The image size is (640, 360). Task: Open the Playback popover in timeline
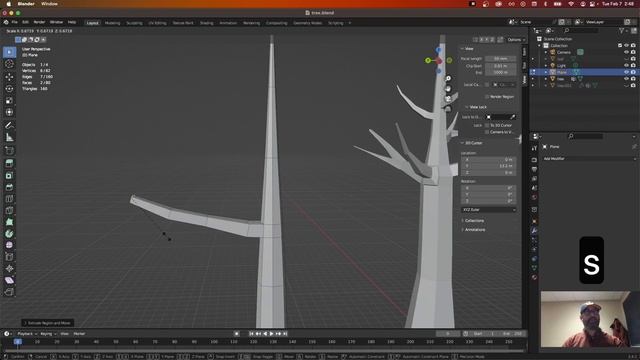coord(27,334)
